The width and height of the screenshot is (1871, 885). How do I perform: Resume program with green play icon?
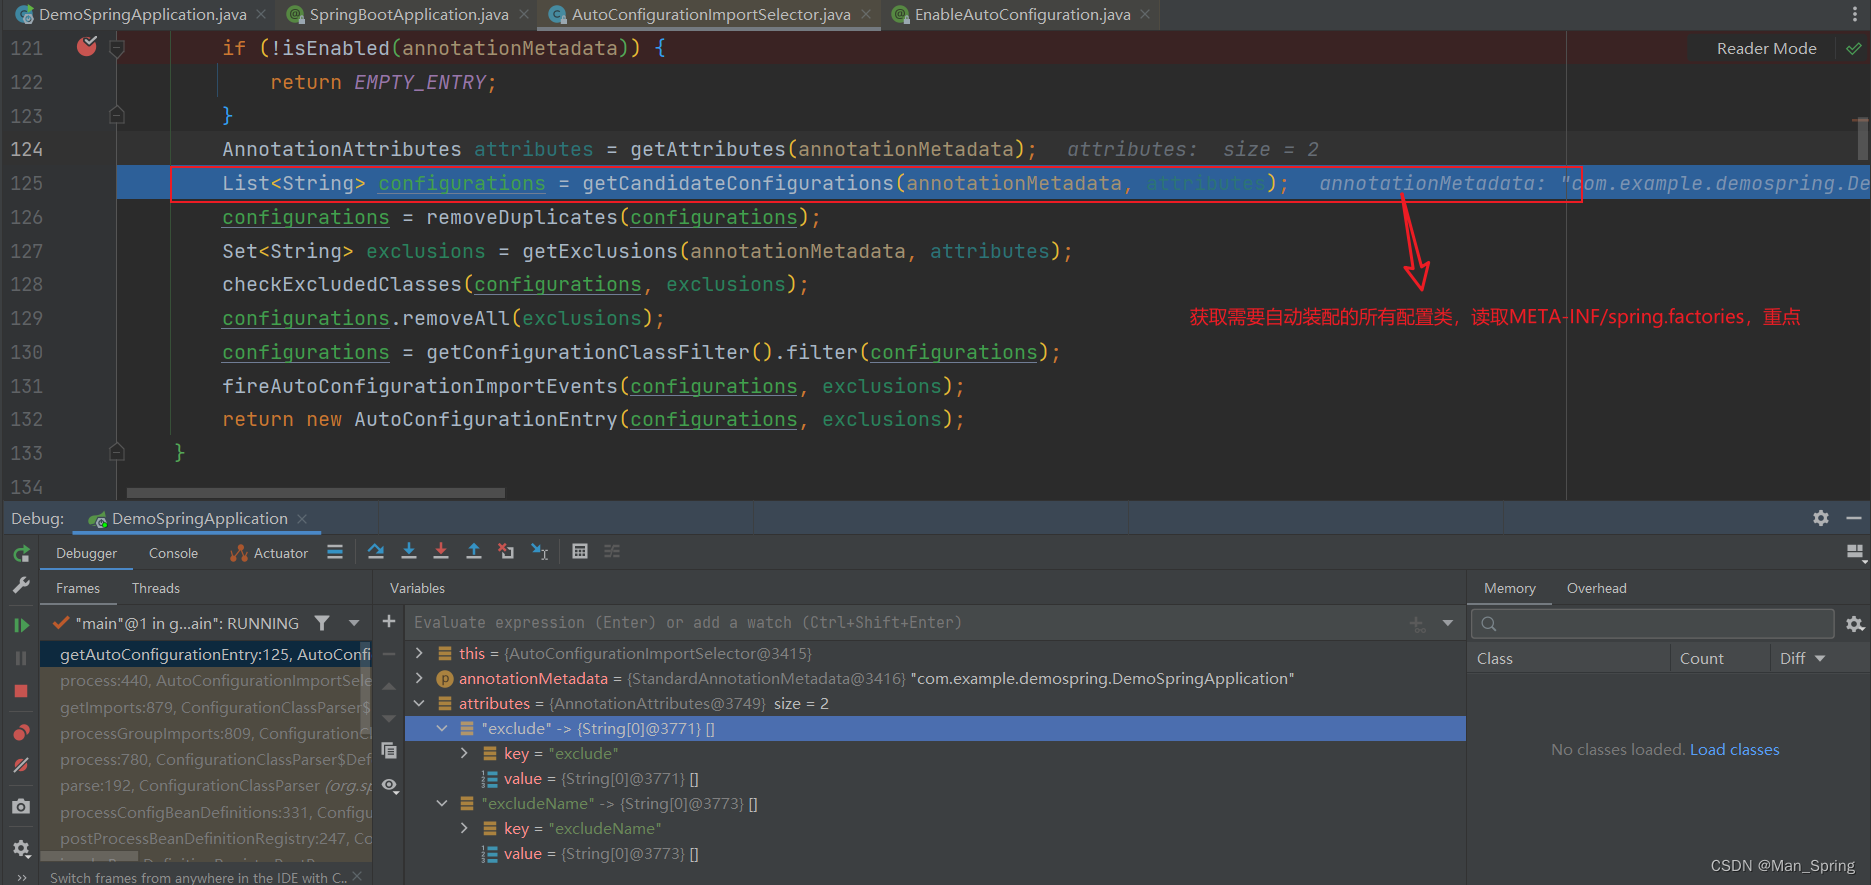tap(21, 625)
